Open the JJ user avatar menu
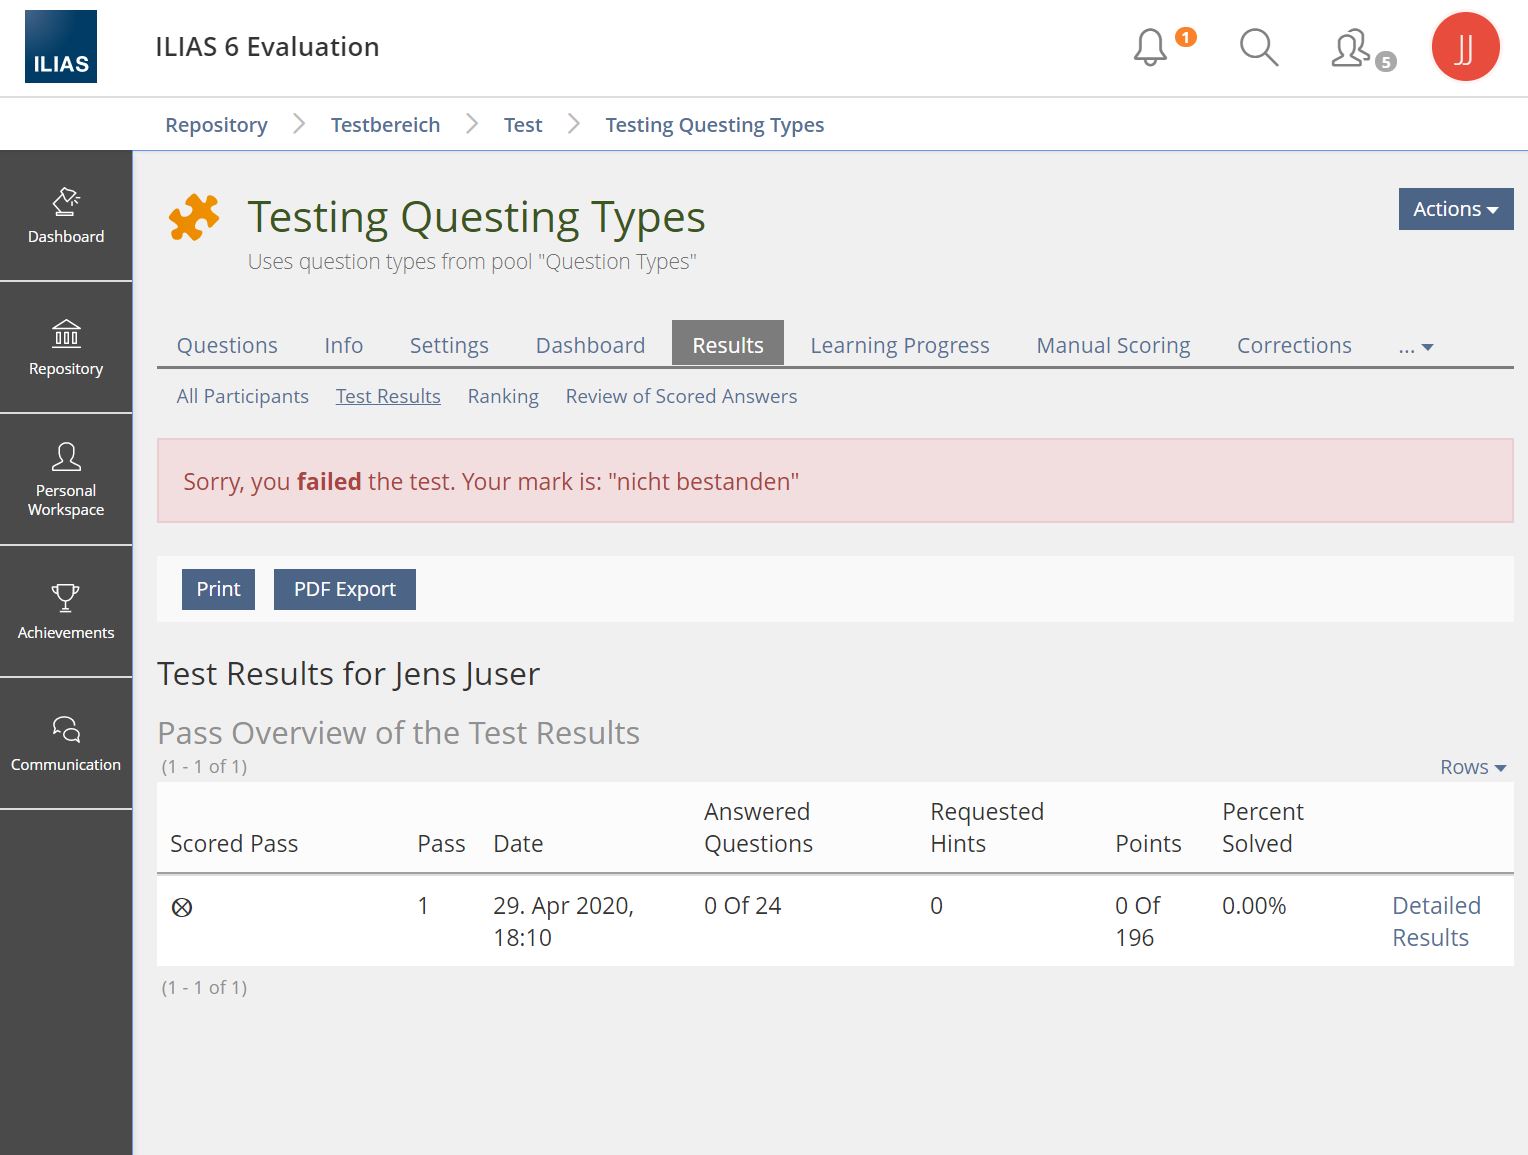This screenshot has width=1528, height=1155. (x=1464, y=47)
